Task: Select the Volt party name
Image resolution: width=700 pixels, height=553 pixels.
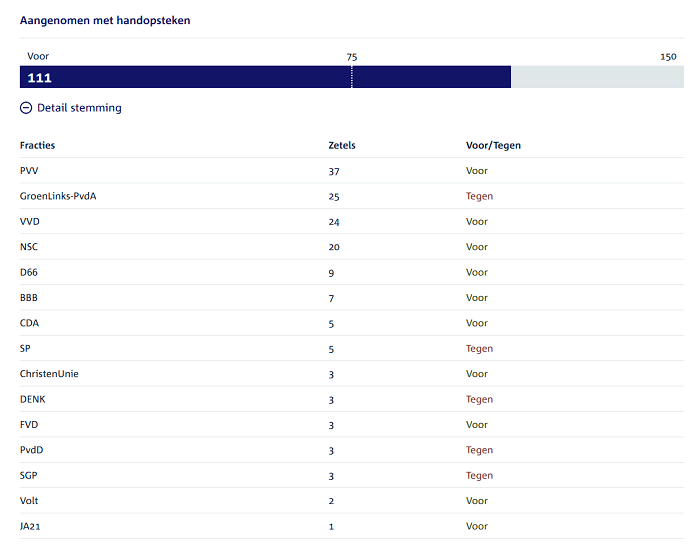Action: coord(29,501)
